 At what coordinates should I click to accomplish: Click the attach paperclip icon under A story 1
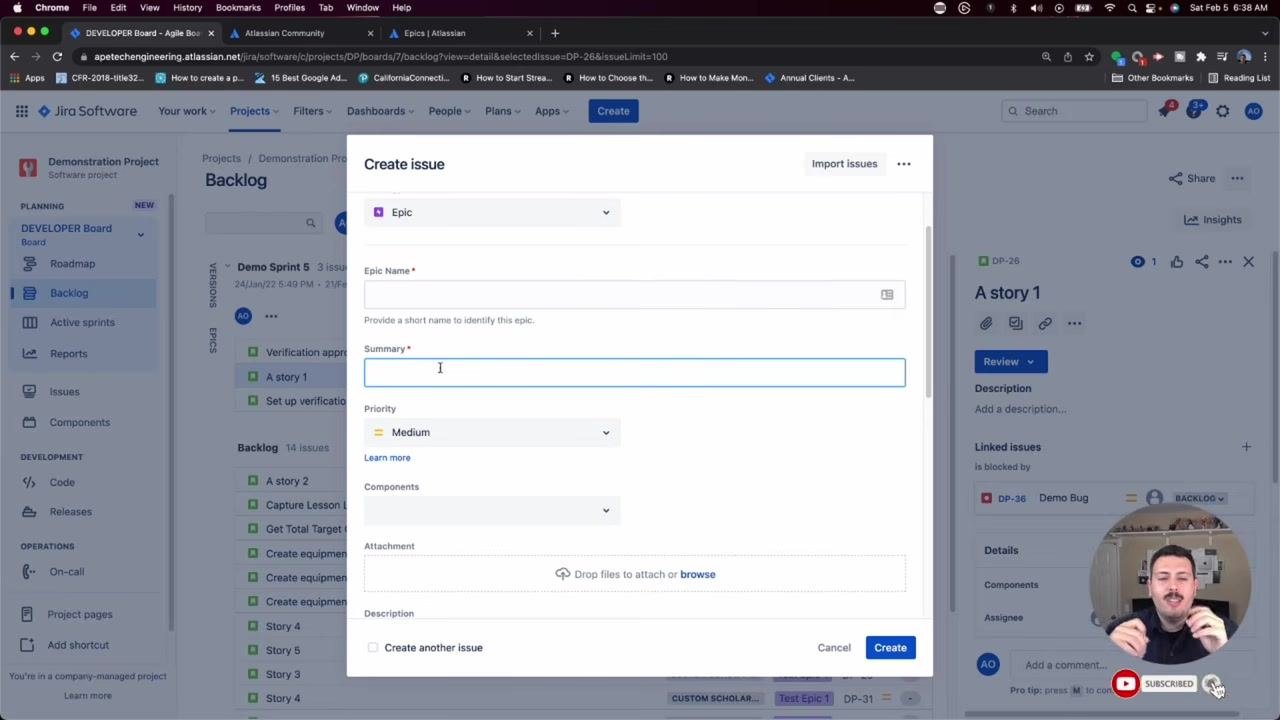[x=986, y=323]
